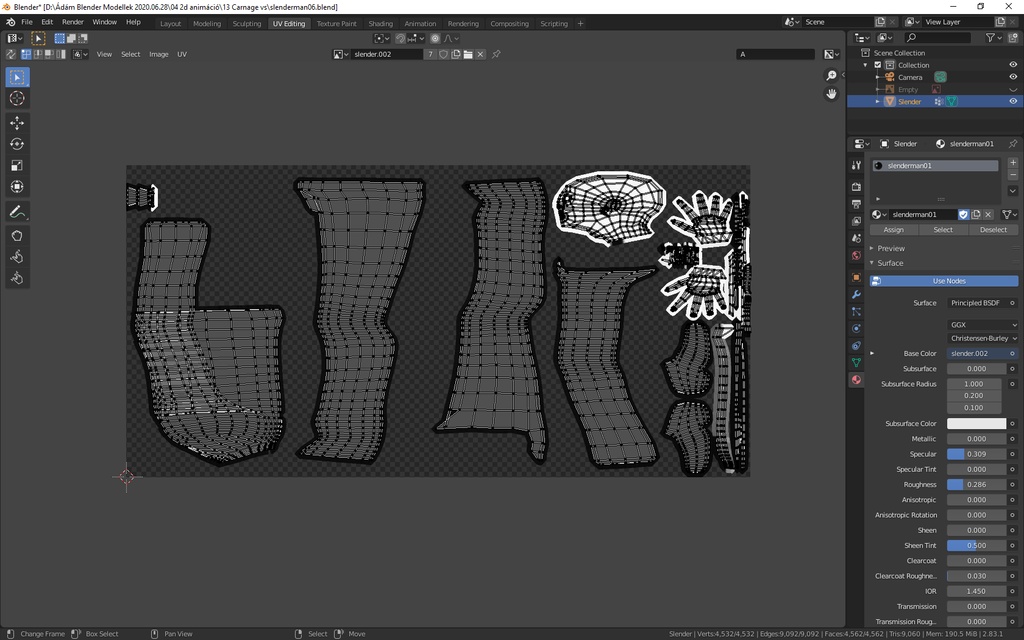This screenshot has width=1024, height=640.
Task: Select the Move tool in UV editor
Action: 17,123
